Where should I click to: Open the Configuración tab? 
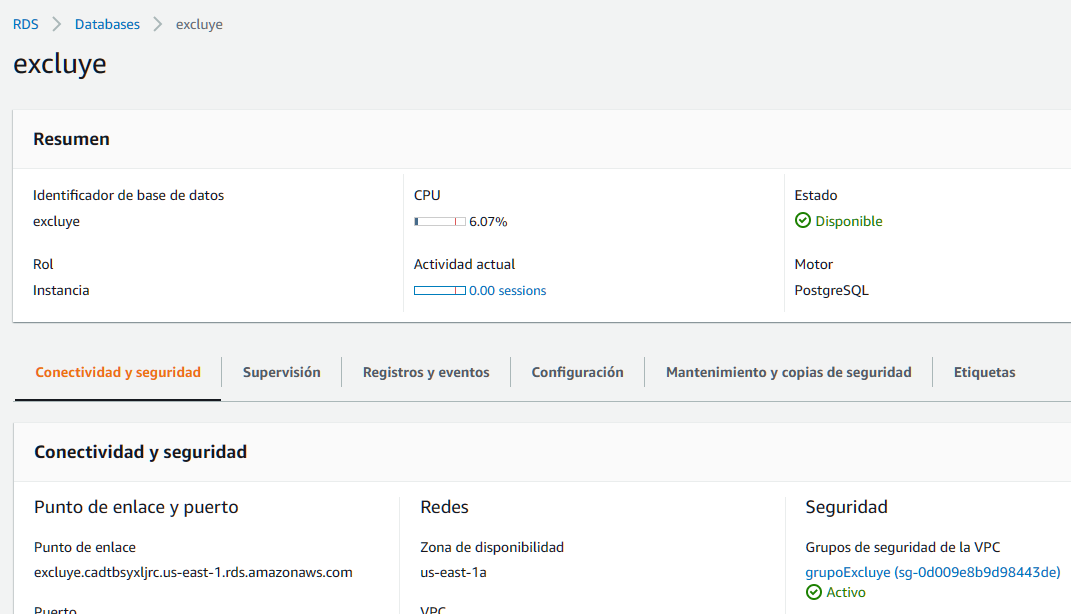tap(577, 371)
